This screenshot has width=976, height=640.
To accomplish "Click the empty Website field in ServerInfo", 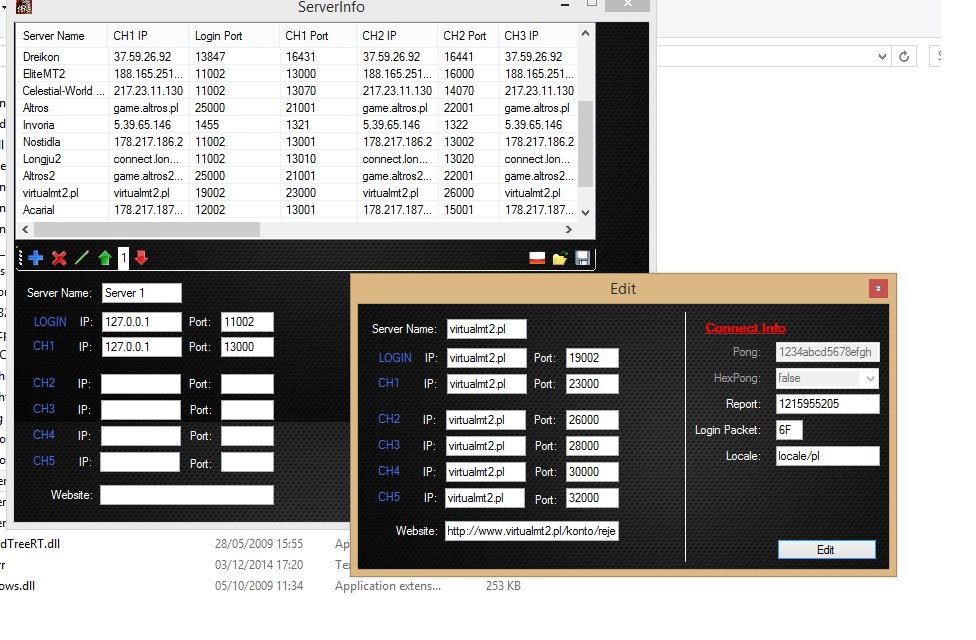I will [x=187, y=495].
